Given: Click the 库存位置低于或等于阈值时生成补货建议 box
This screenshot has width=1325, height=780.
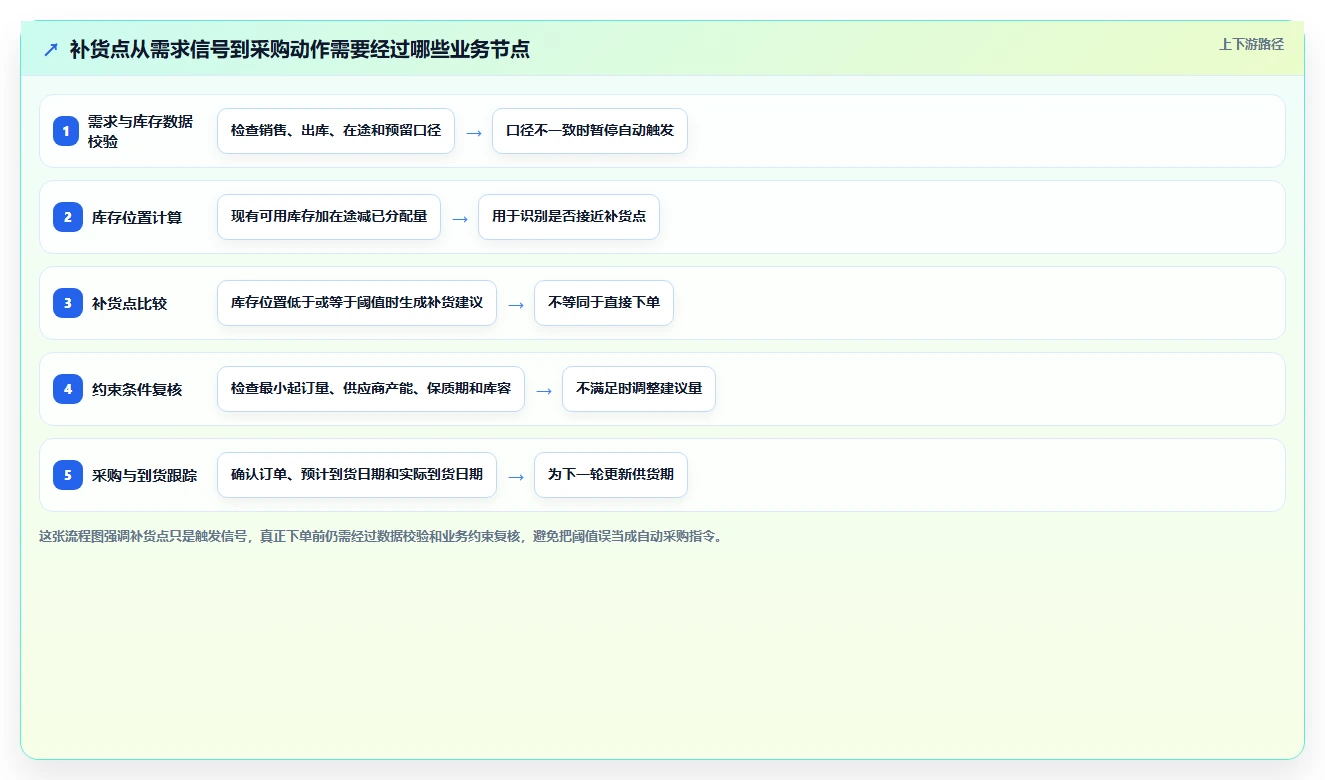Looking at the screenshot, I should [357, 303].
